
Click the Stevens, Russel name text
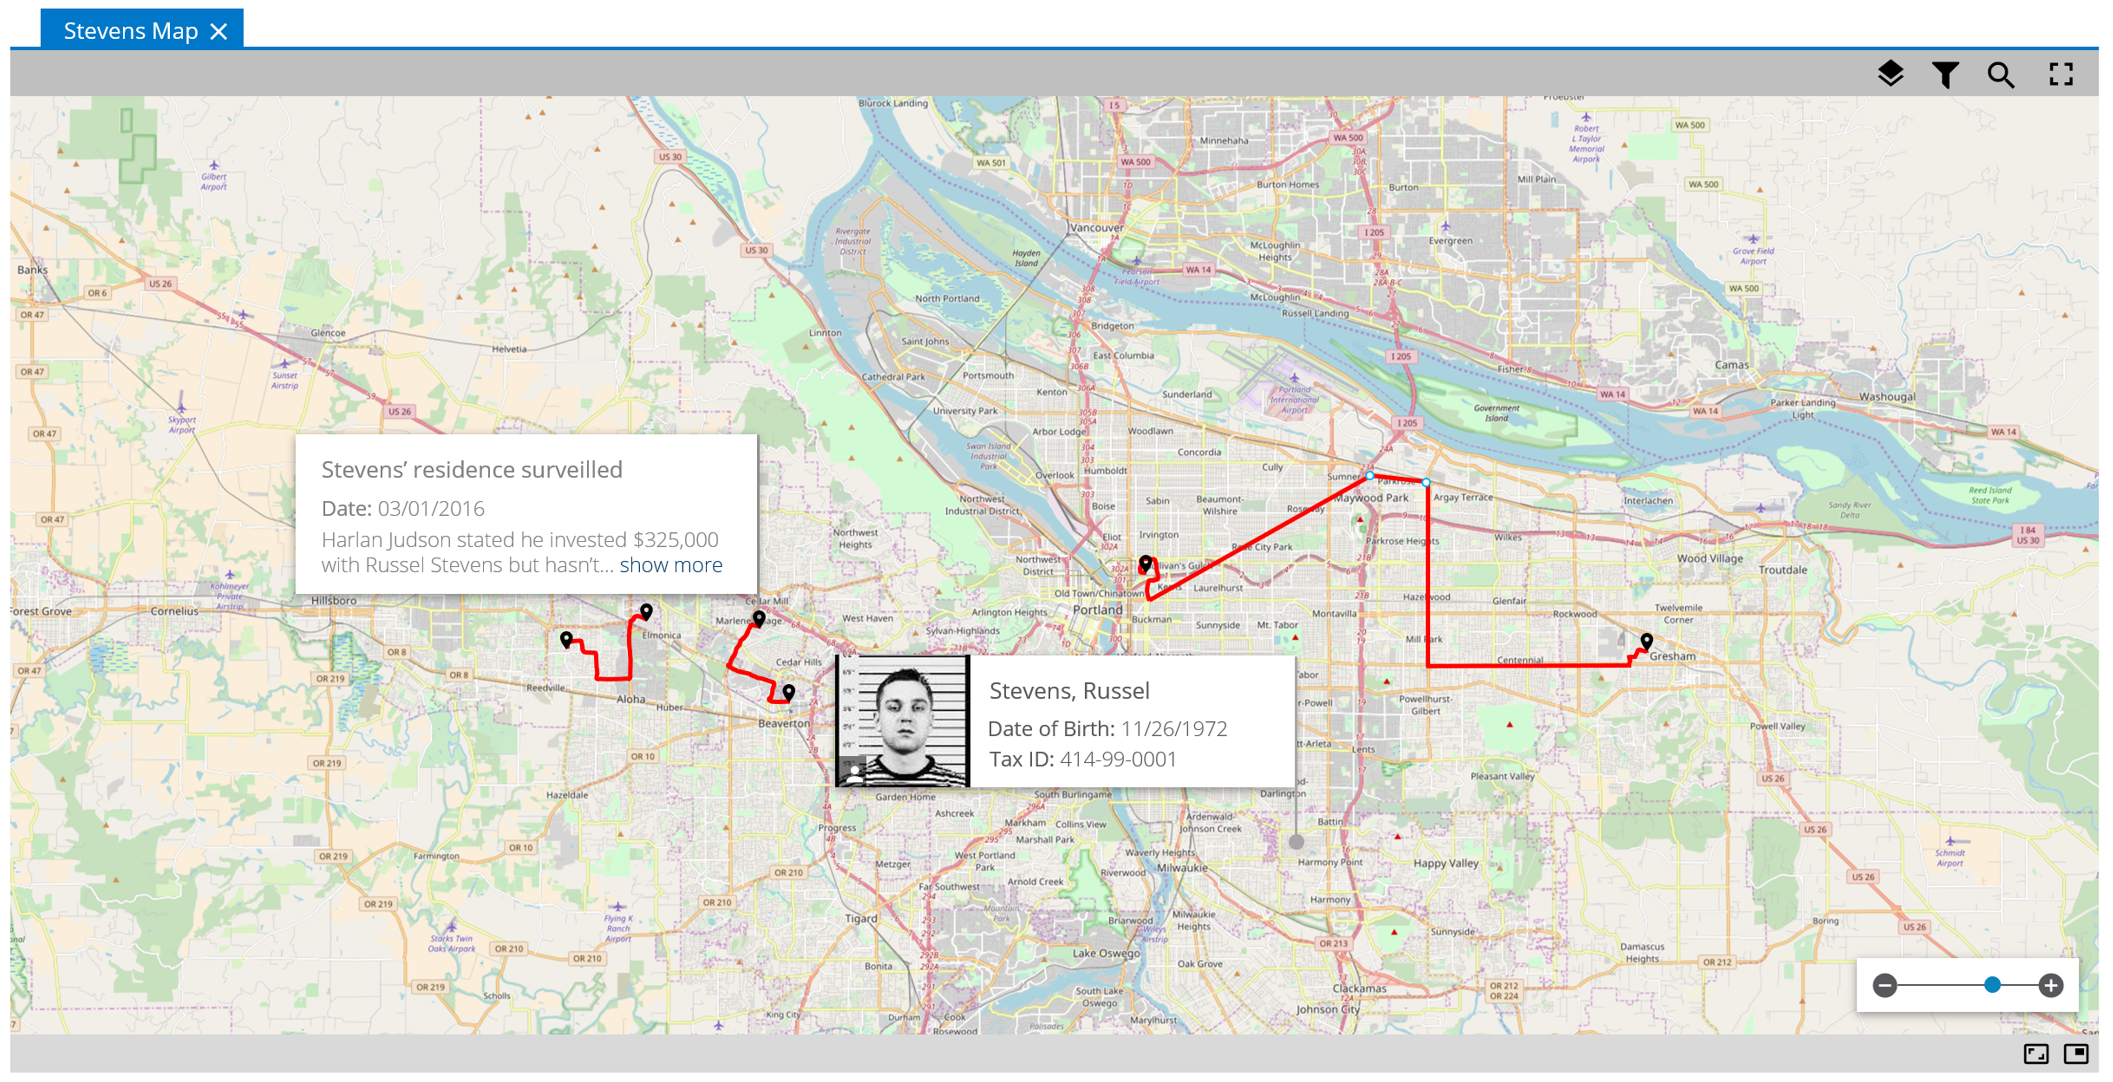point(1069,690)
